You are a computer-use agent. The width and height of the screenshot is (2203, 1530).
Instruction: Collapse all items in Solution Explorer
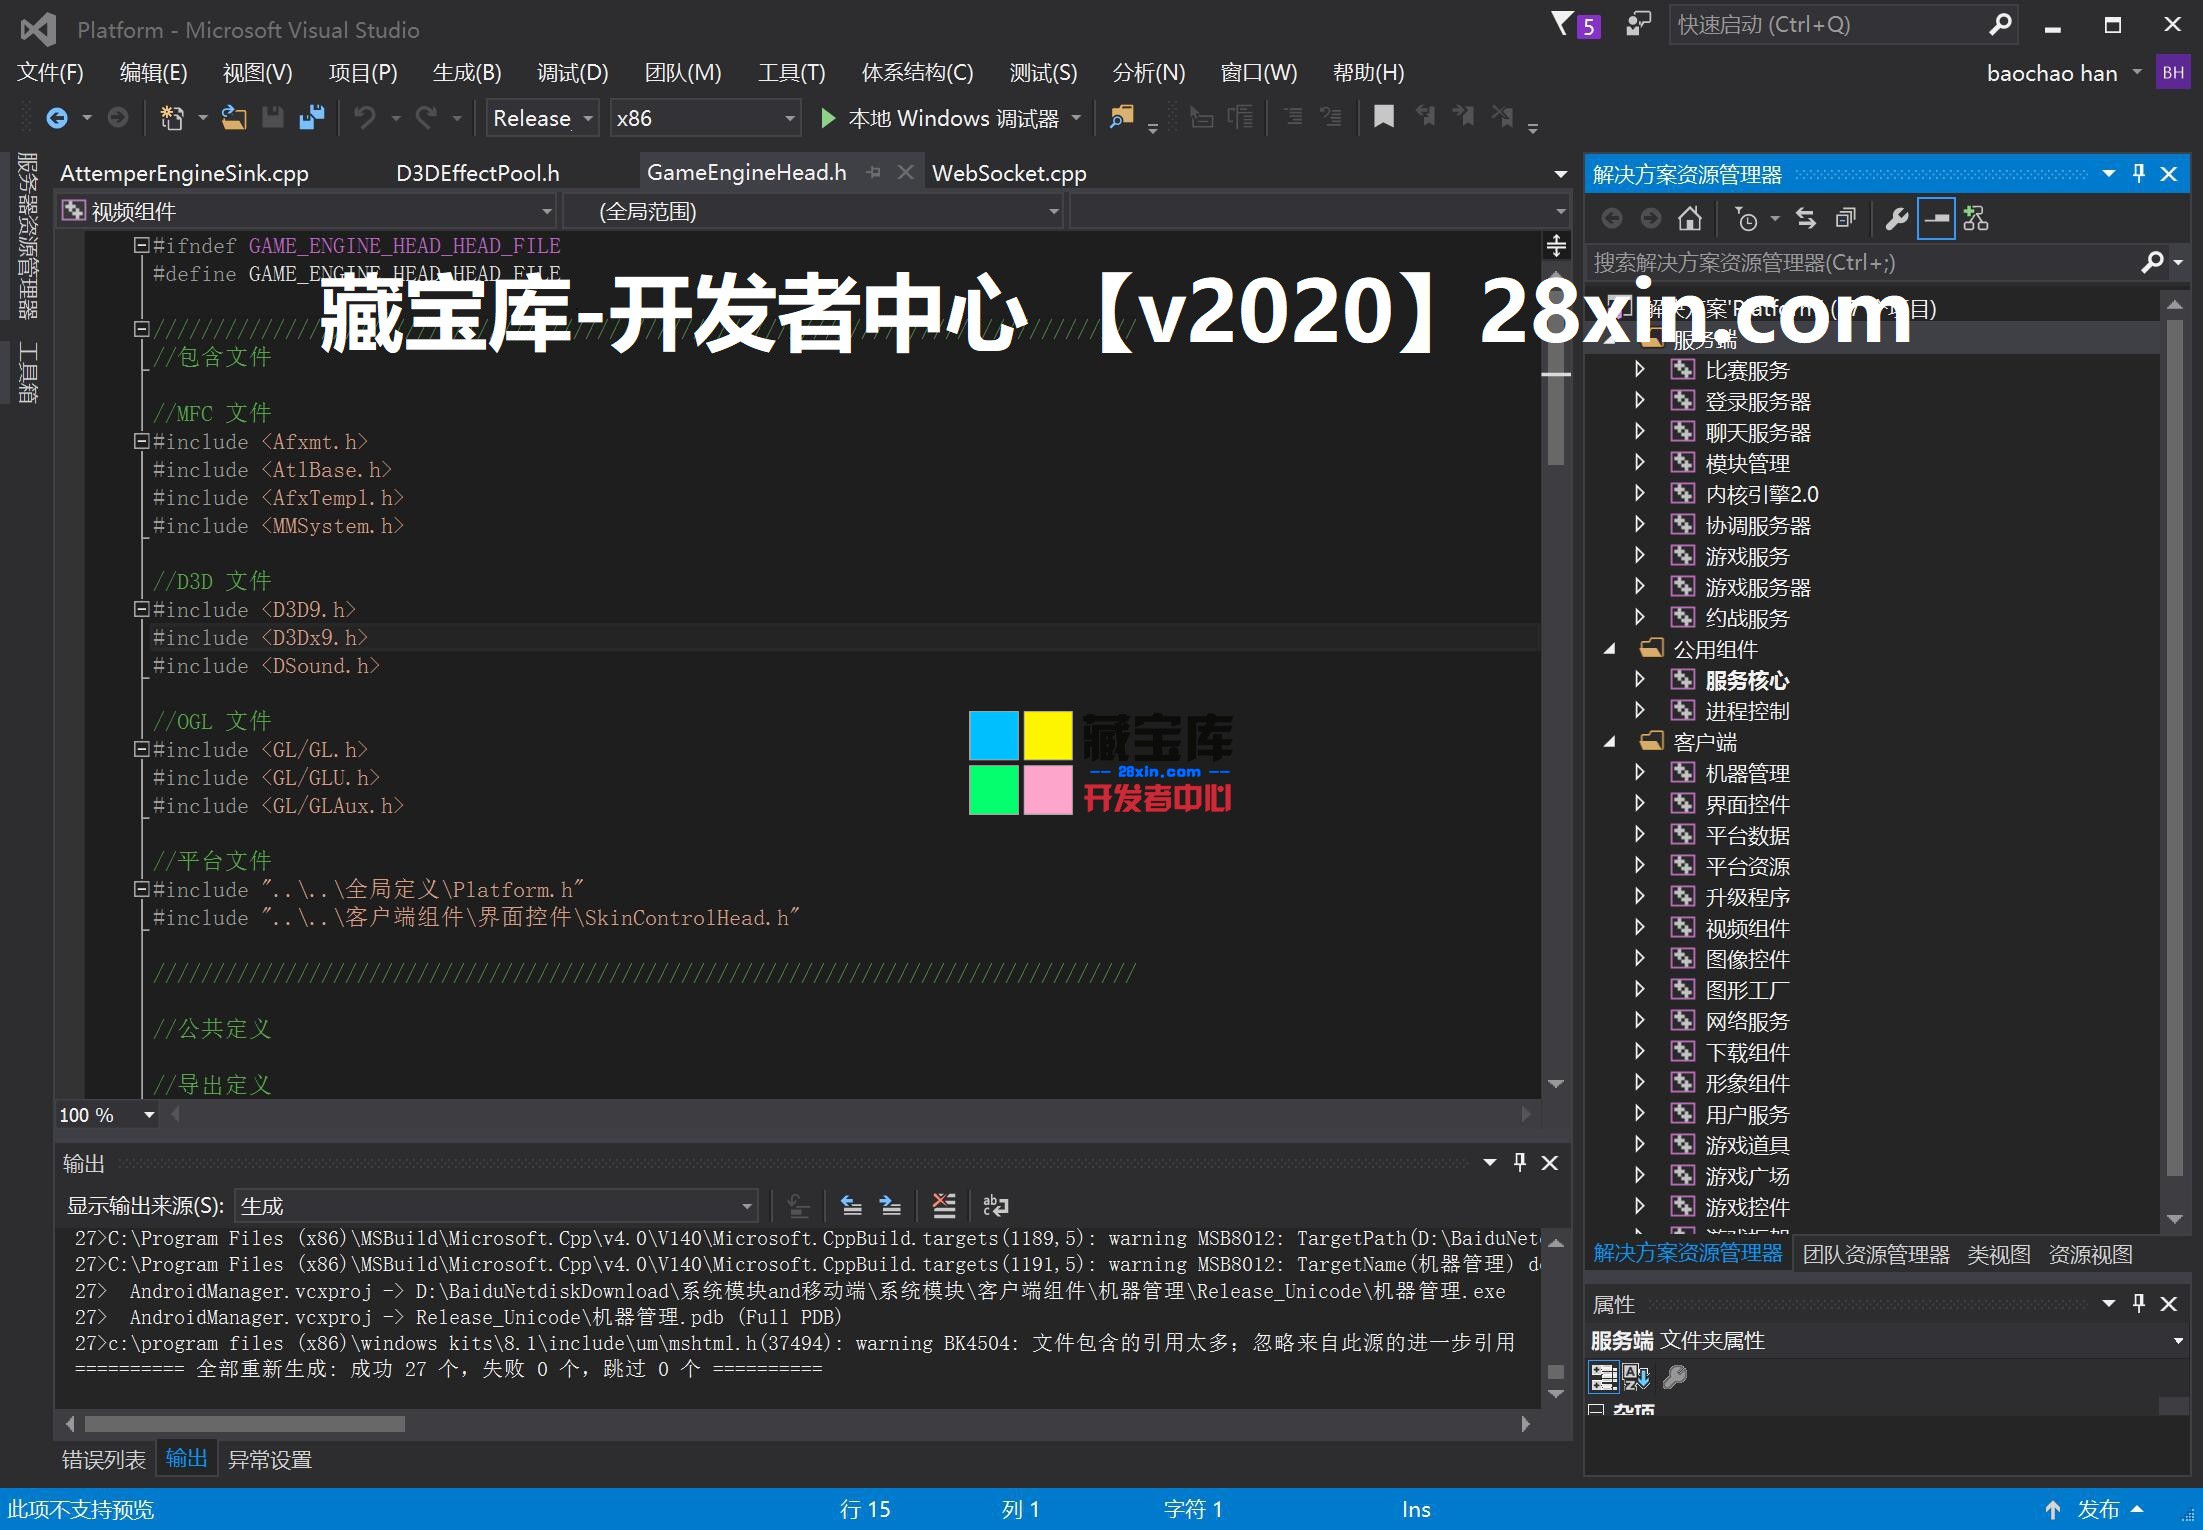pyautogui.click(x=1846, y=218)
